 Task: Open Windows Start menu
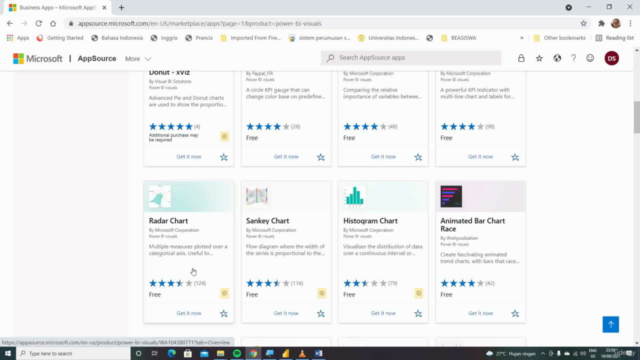click(x=8, y=353)
